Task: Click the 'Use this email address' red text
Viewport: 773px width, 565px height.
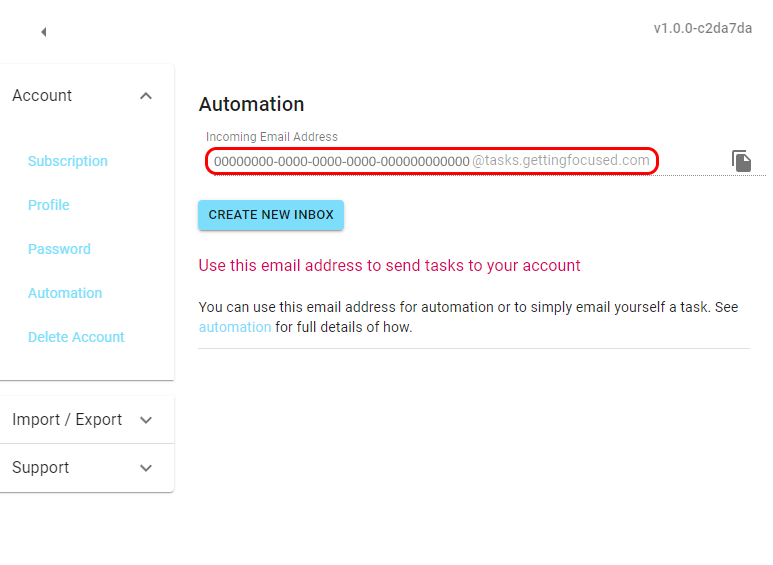Action: (x=389, y=265)
